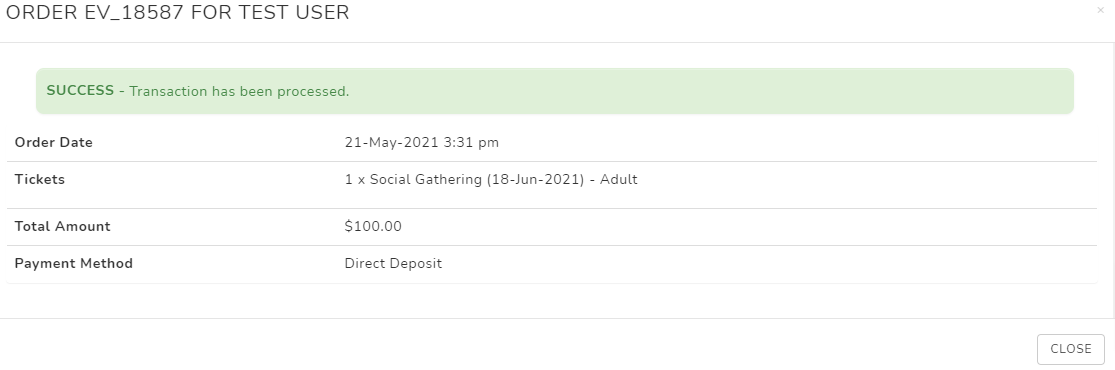Select the Direct Deposit value
The height and width of the screenshot is (370, 1115).
pos(393,263)
